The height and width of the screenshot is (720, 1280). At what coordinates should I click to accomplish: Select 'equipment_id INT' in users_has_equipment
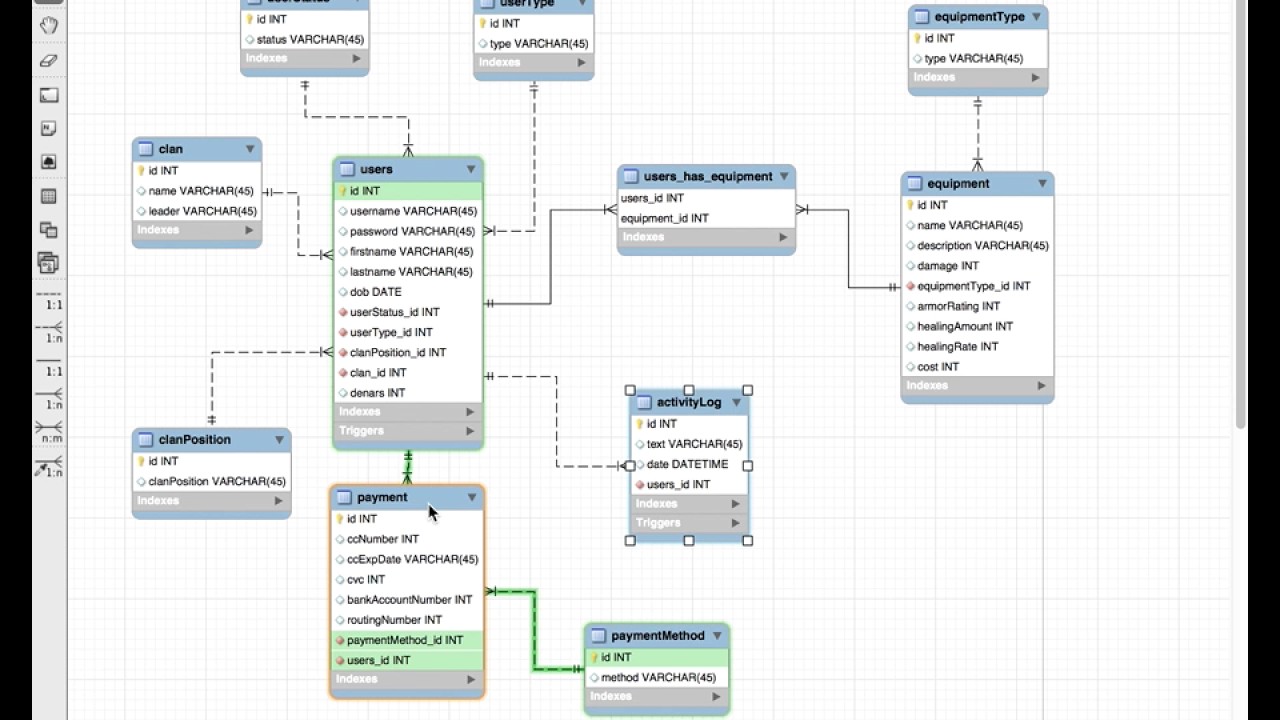point(706,218)
